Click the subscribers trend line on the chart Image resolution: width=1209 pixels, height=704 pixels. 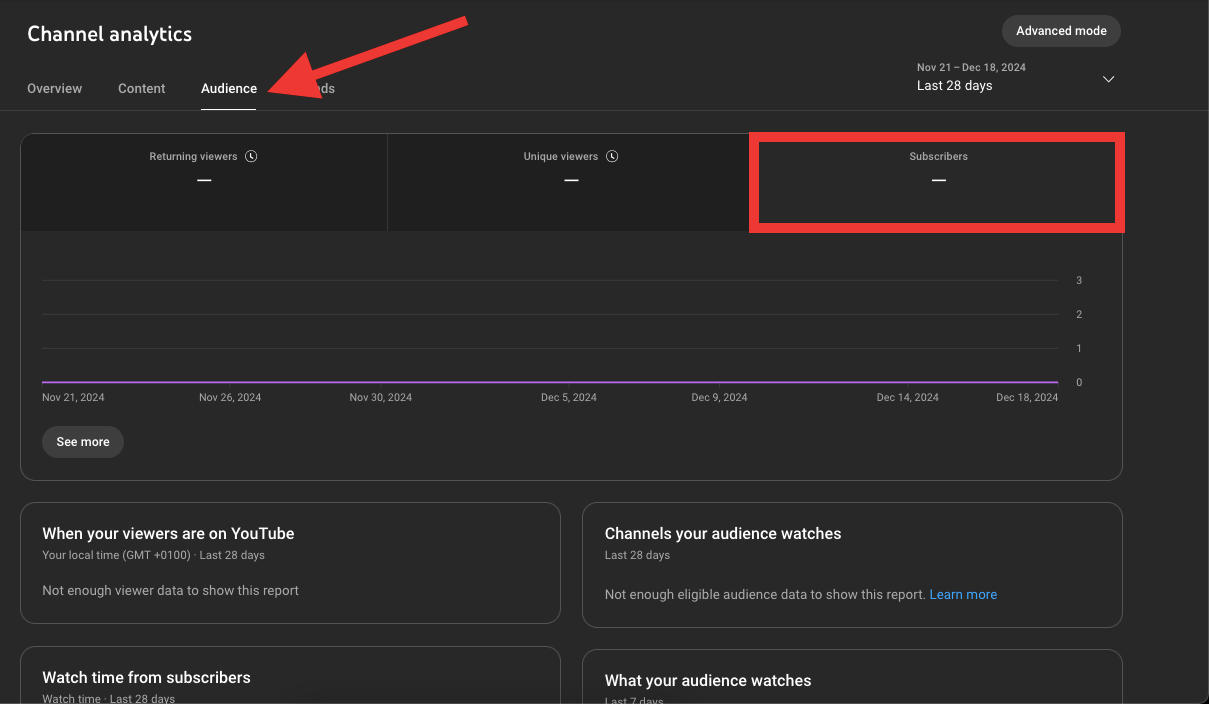coord(550,382)
